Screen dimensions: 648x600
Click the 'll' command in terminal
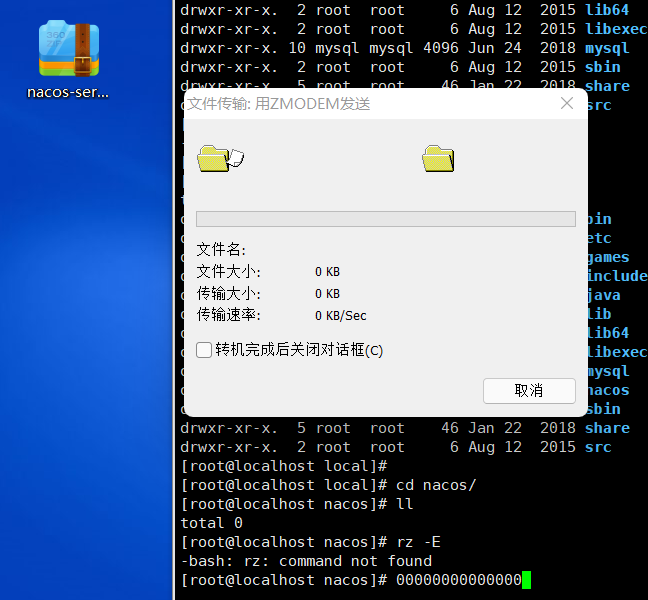[405, 504]
